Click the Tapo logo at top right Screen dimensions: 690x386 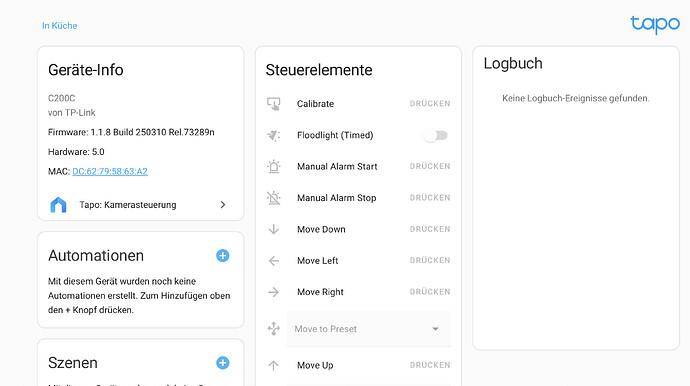coord(655,24)
